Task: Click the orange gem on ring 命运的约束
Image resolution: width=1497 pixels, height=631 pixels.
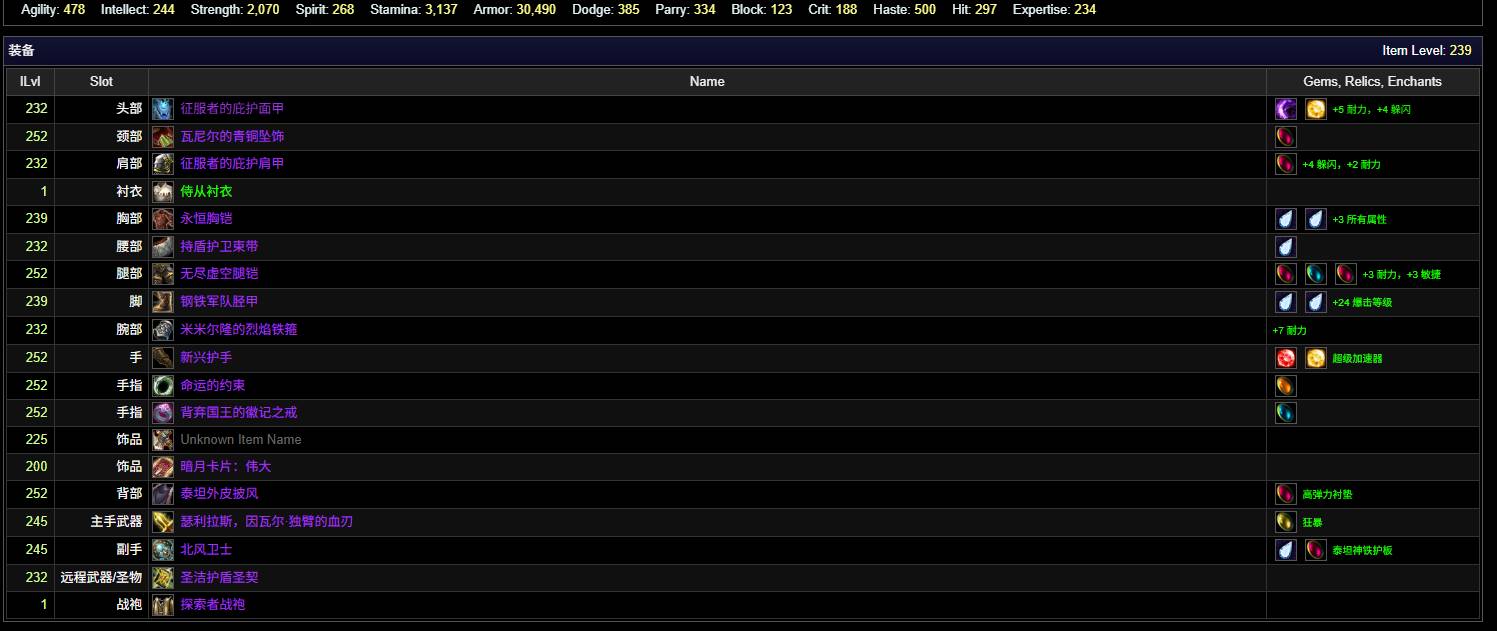Action: pyautogui.click(x=1286, y=385)
